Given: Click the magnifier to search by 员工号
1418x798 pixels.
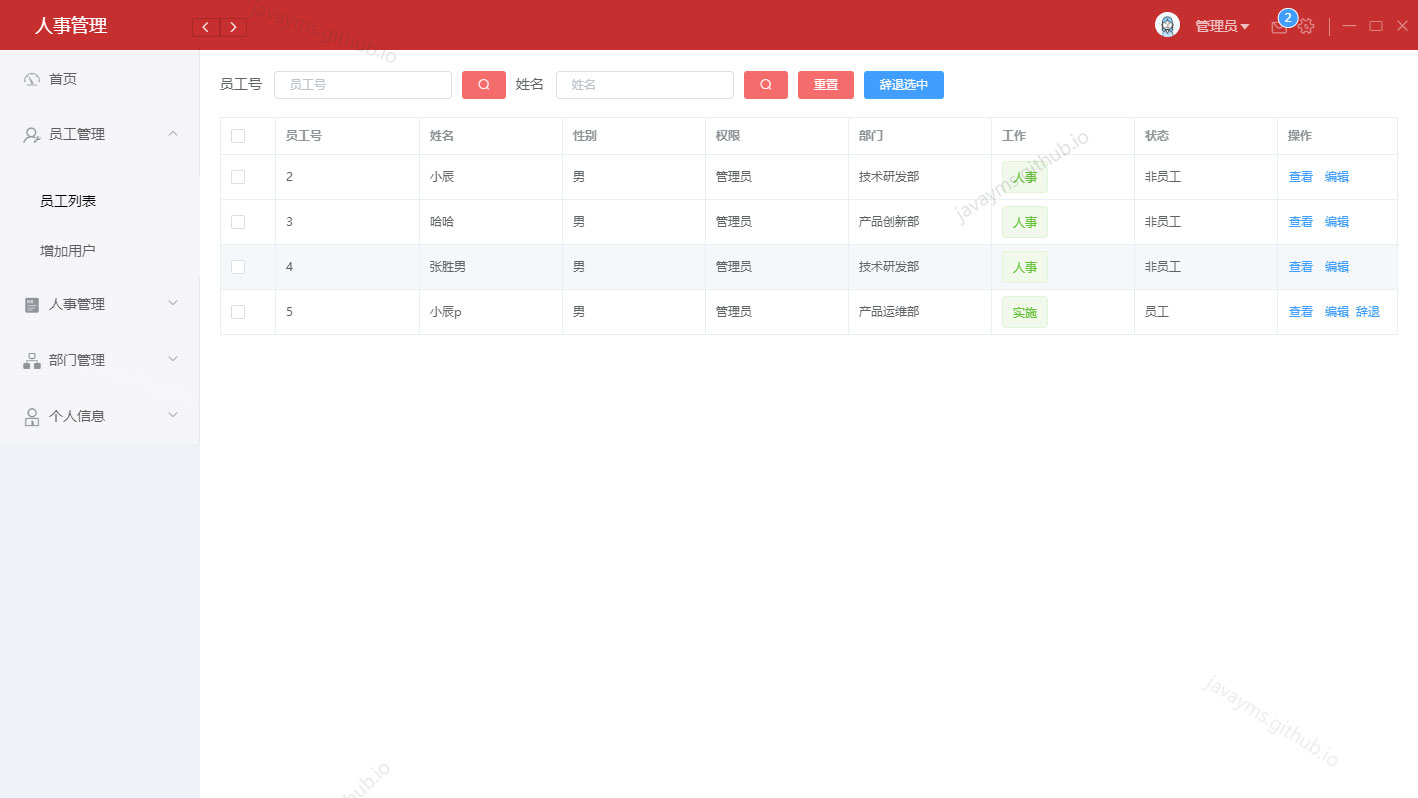Looking at the screenshot, I should point(483,85).
